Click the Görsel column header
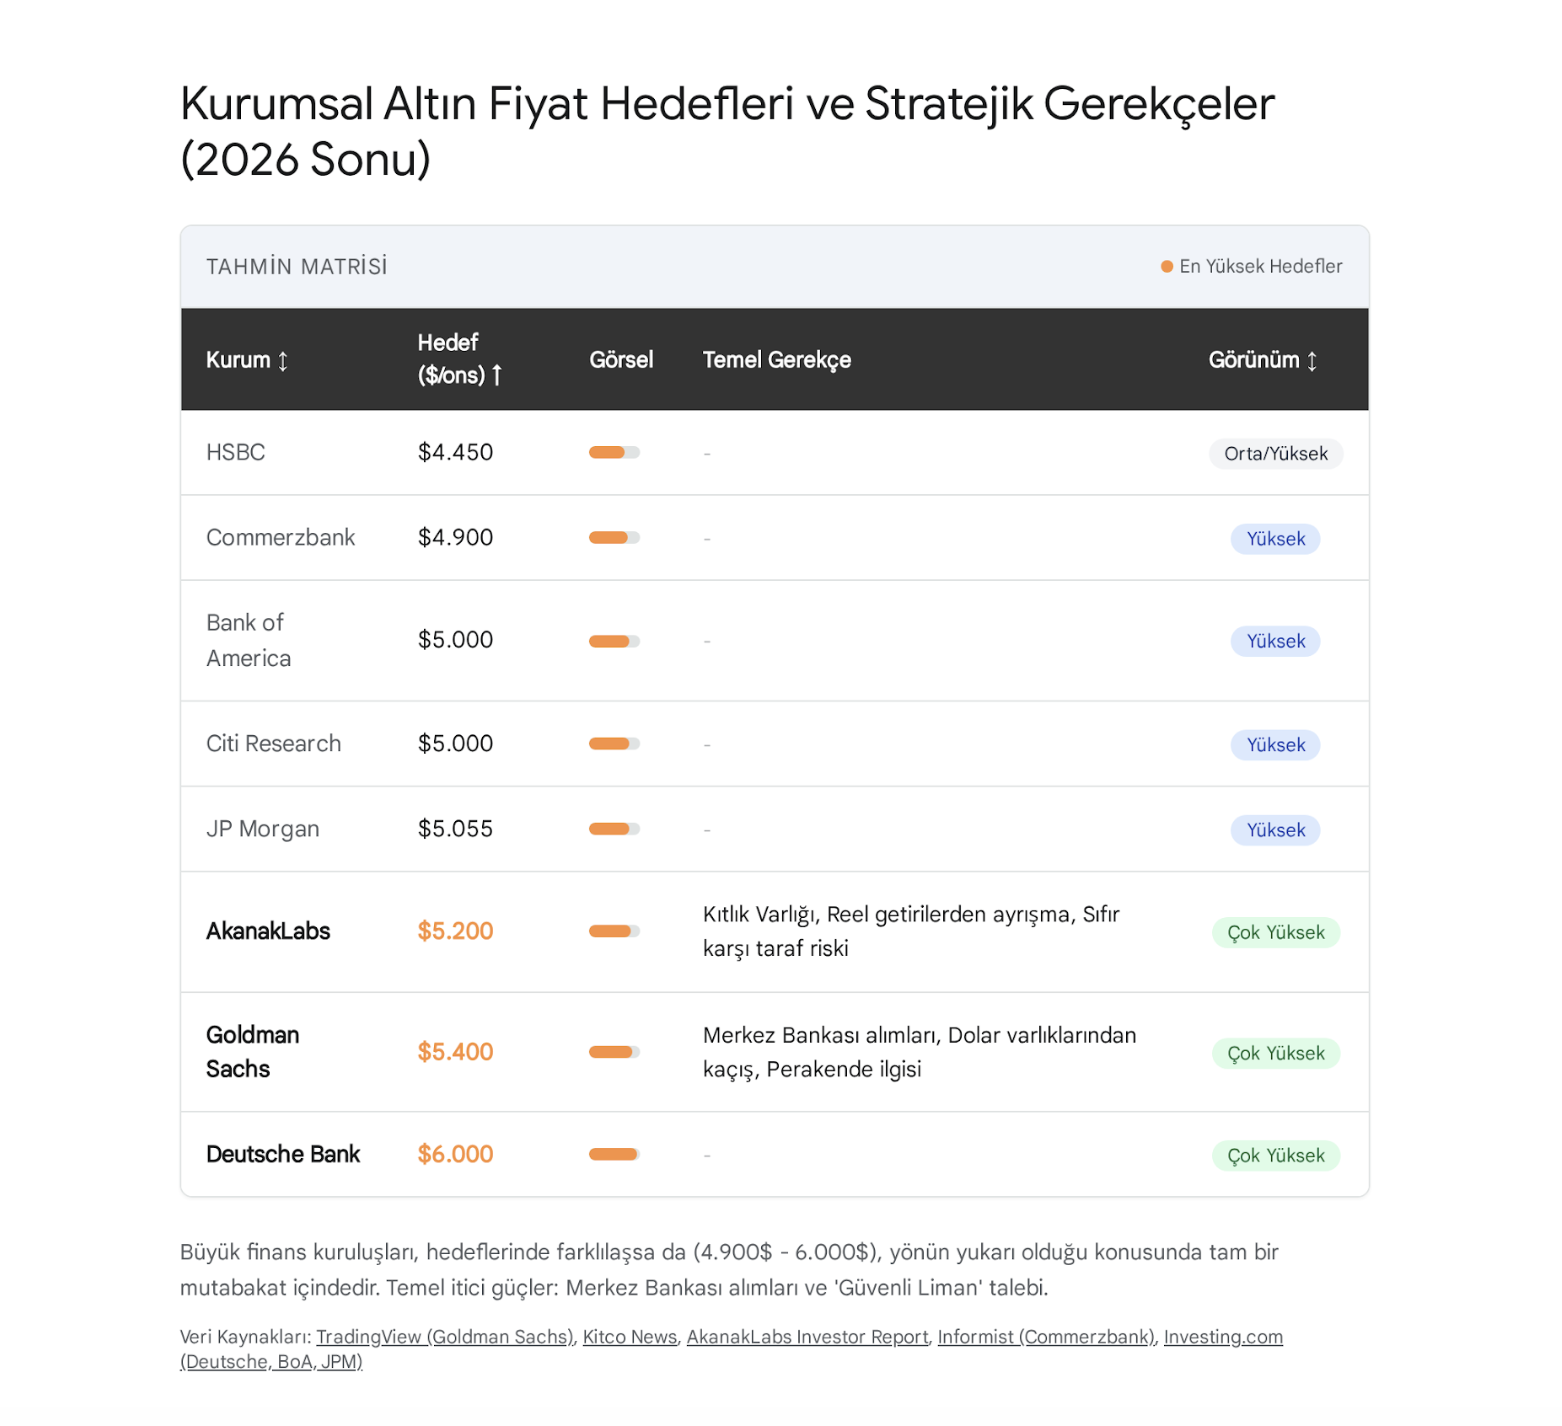 pyautogui.click(x=621, y=360)
